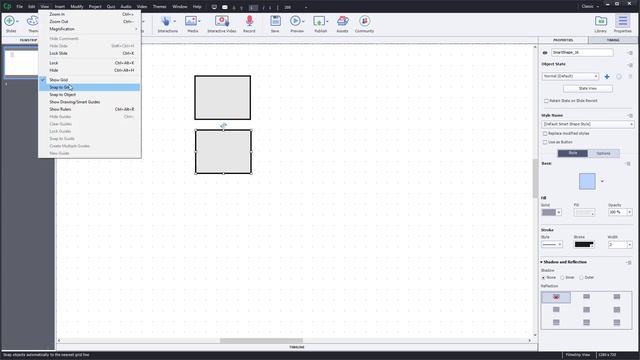Open the Library panel icon
The height and width of the screenshot is (360, 640).
[x=600, y=21]
